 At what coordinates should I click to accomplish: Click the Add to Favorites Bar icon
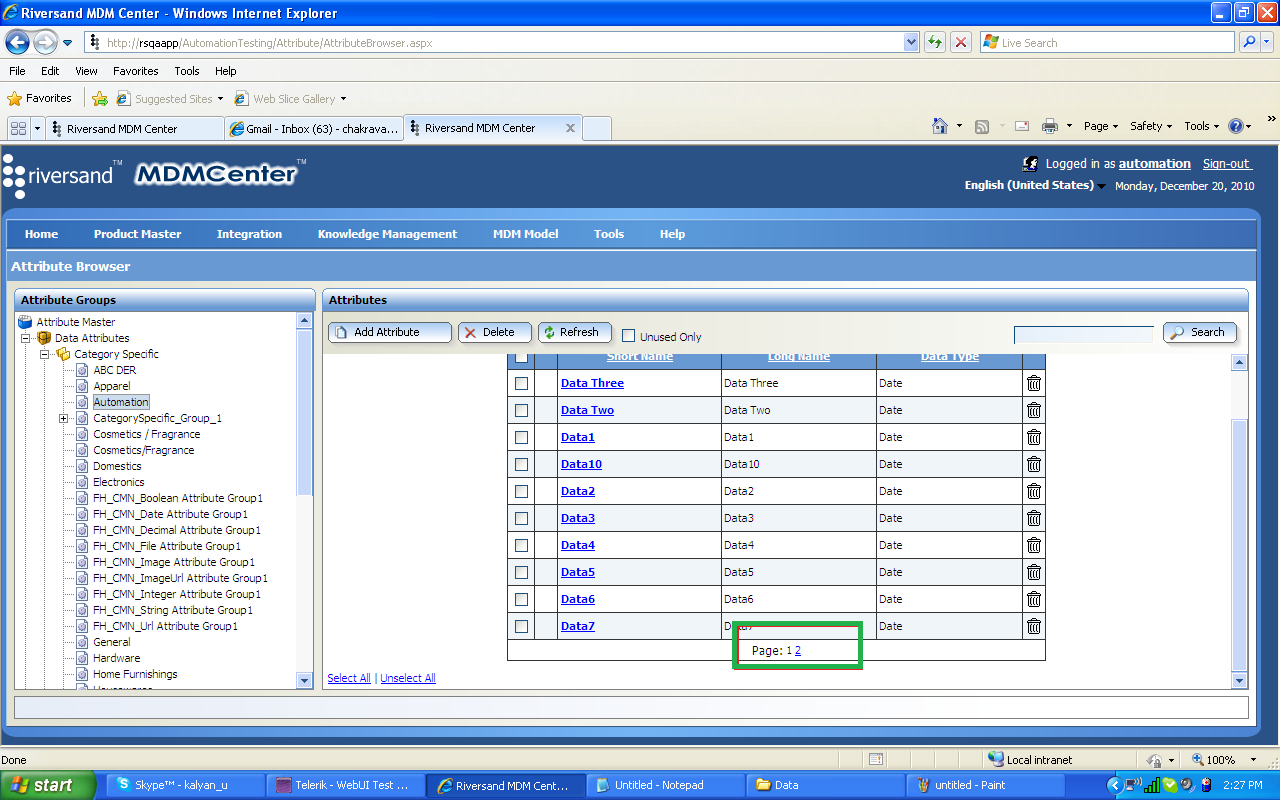tap(100, 98)
